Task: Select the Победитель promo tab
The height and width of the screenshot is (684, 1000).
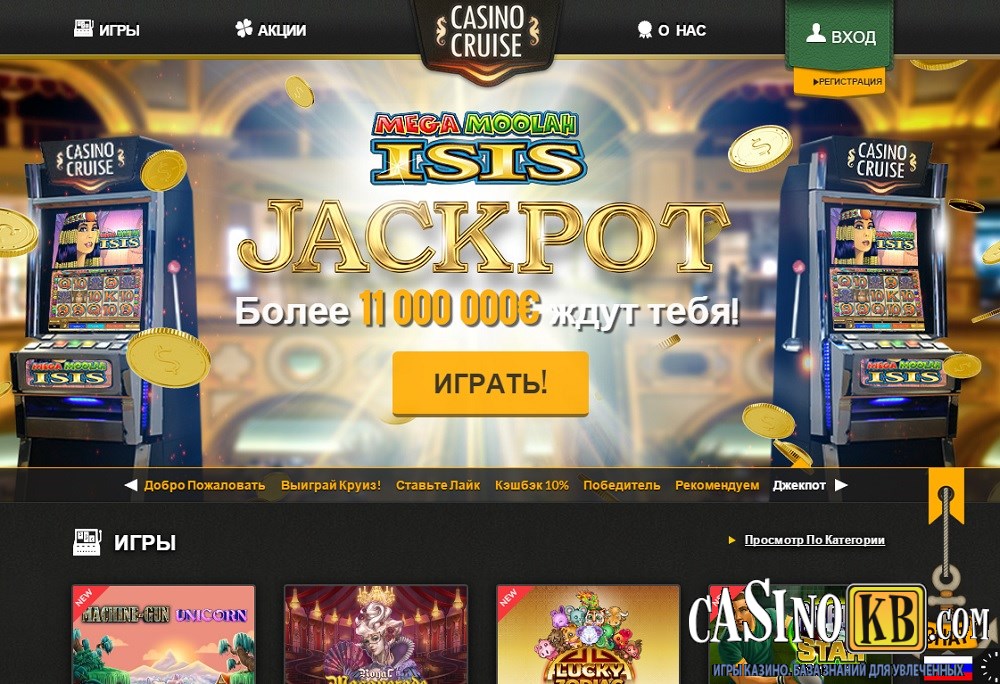Action: [622, 485]
